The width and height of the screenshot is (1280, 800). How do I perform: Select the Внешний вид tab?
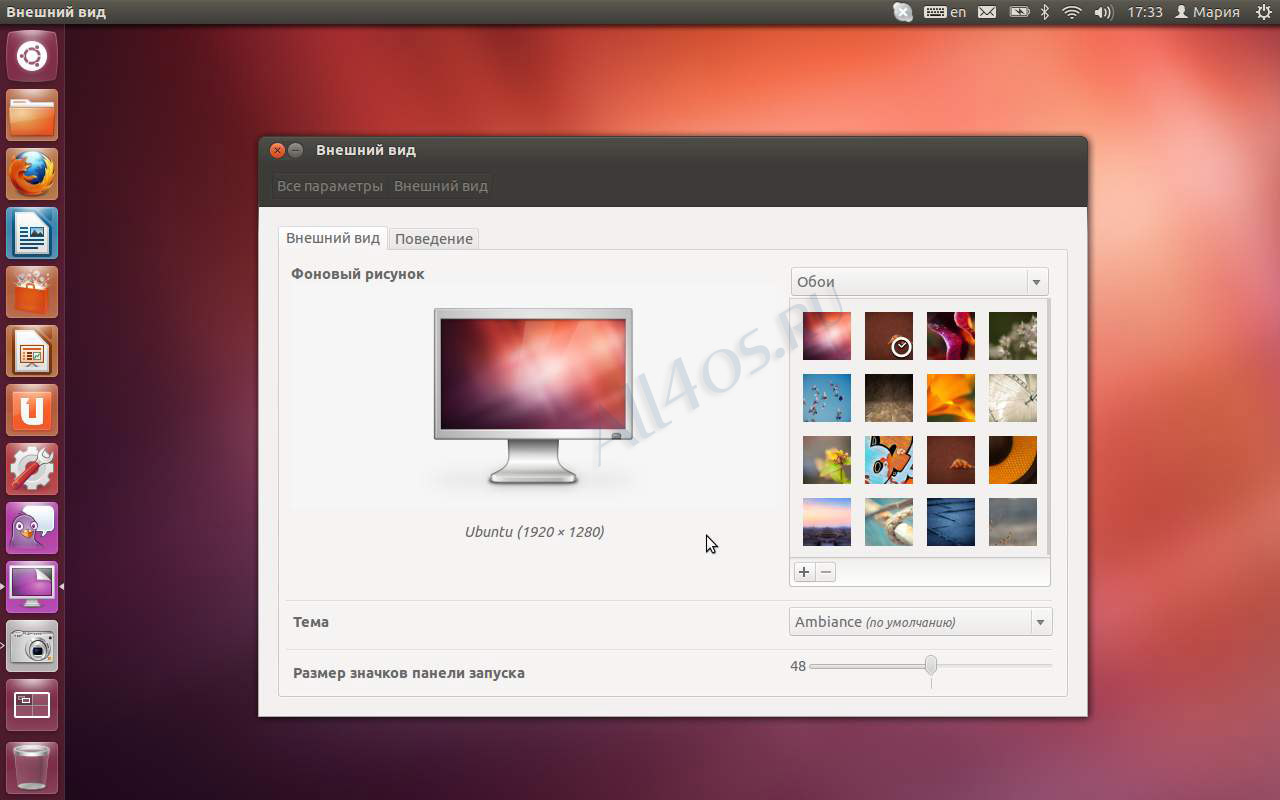333,238
